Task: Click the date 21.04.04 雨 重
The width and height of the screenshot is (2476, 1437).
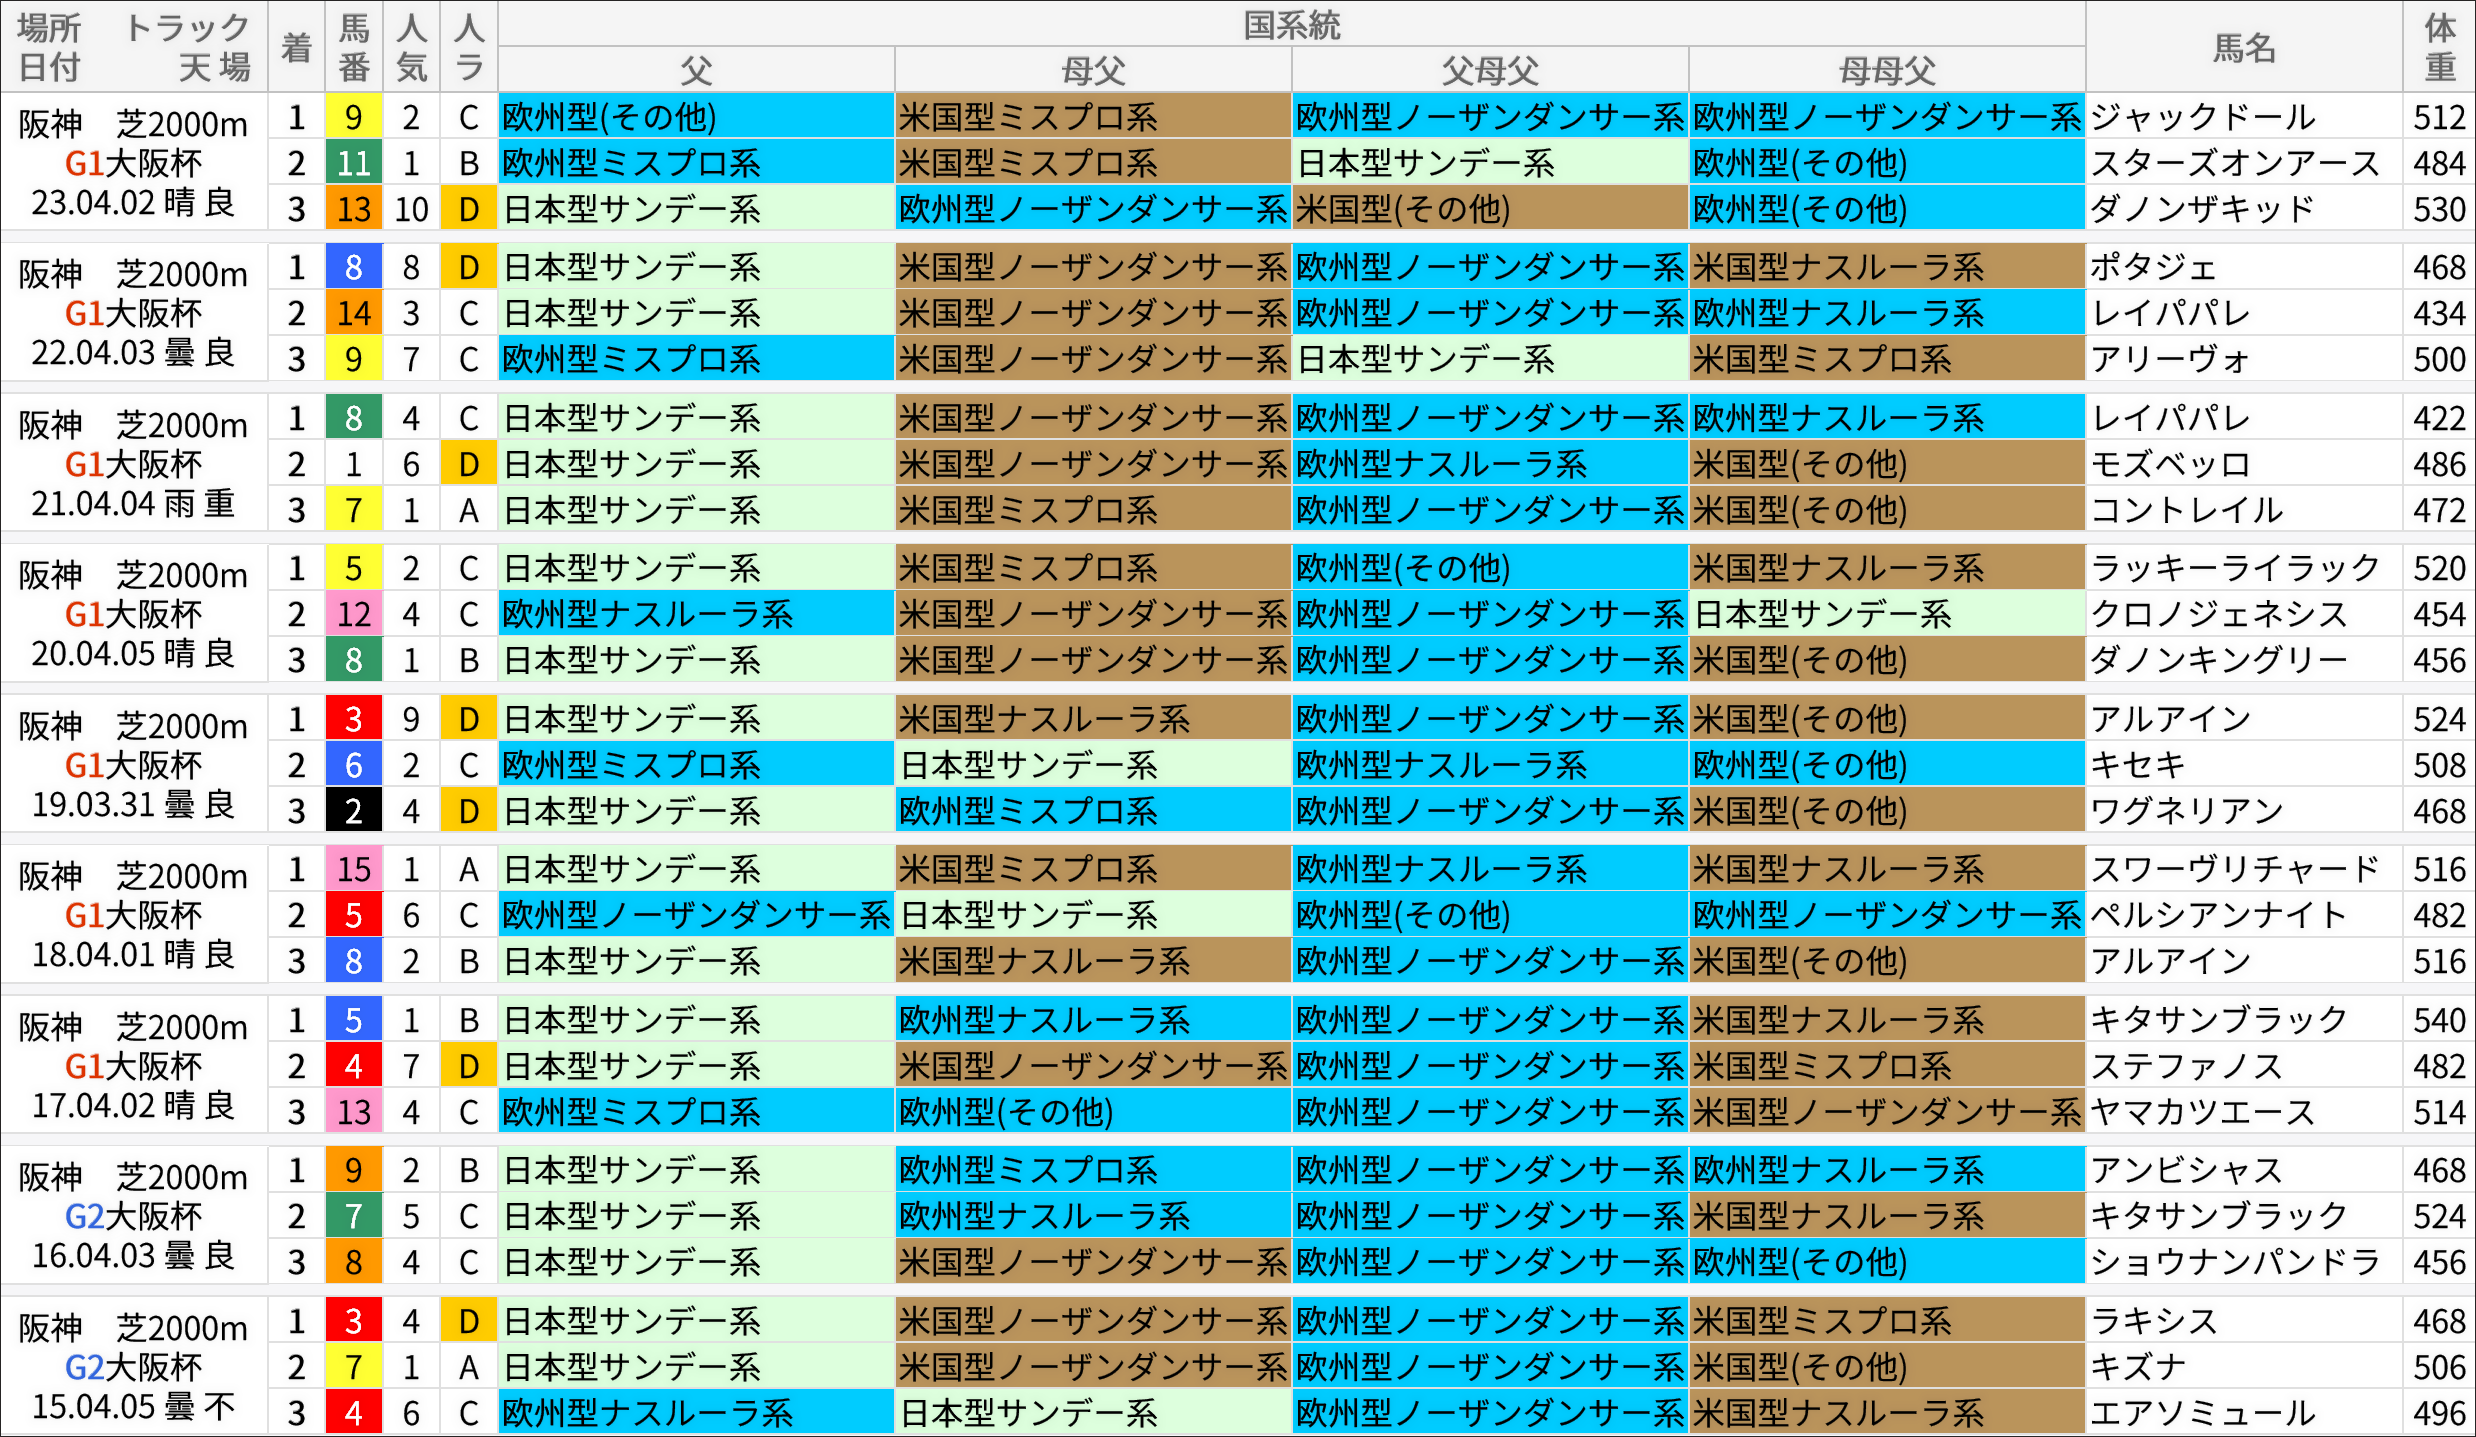Action: point(133,504)
